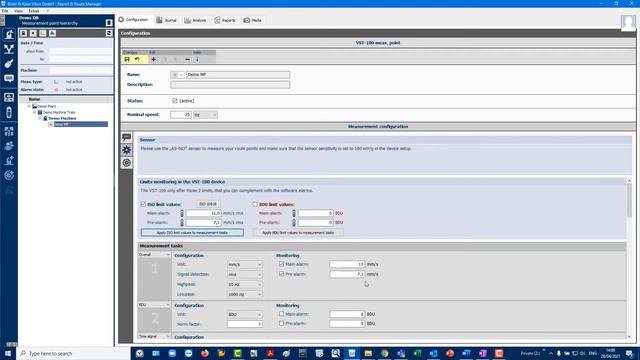Viewport: 640px width, 360px height.
Task: Click the save changes icon in toolbar
Action: coord(127,60)
